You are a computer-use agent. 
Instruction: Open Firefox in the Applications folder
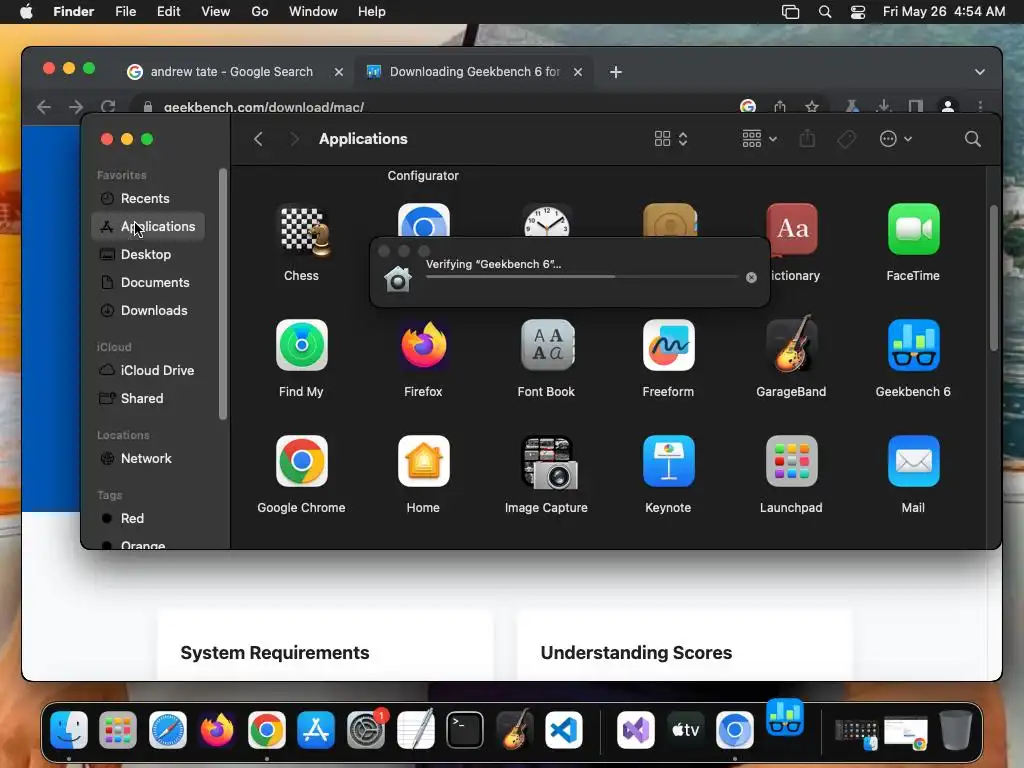423,345
